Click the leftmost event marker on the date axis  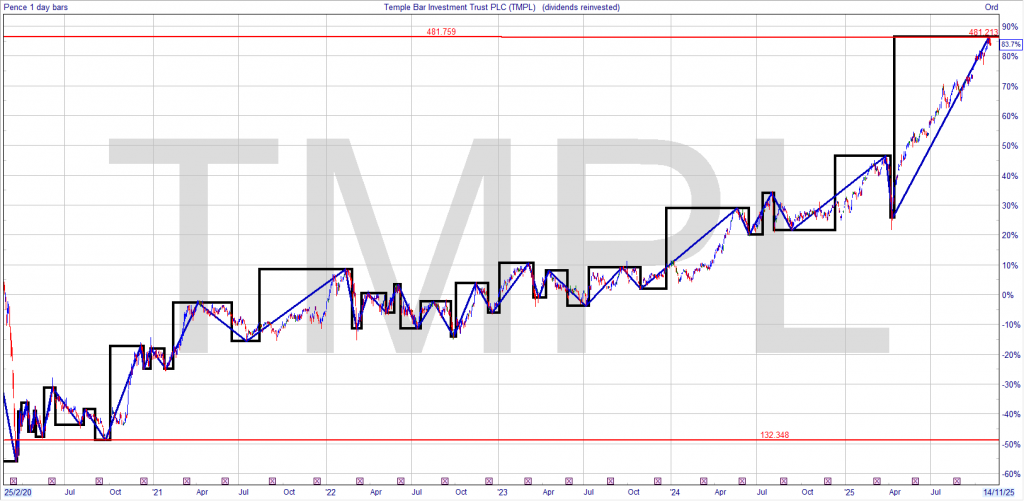(x=14, y=481)
